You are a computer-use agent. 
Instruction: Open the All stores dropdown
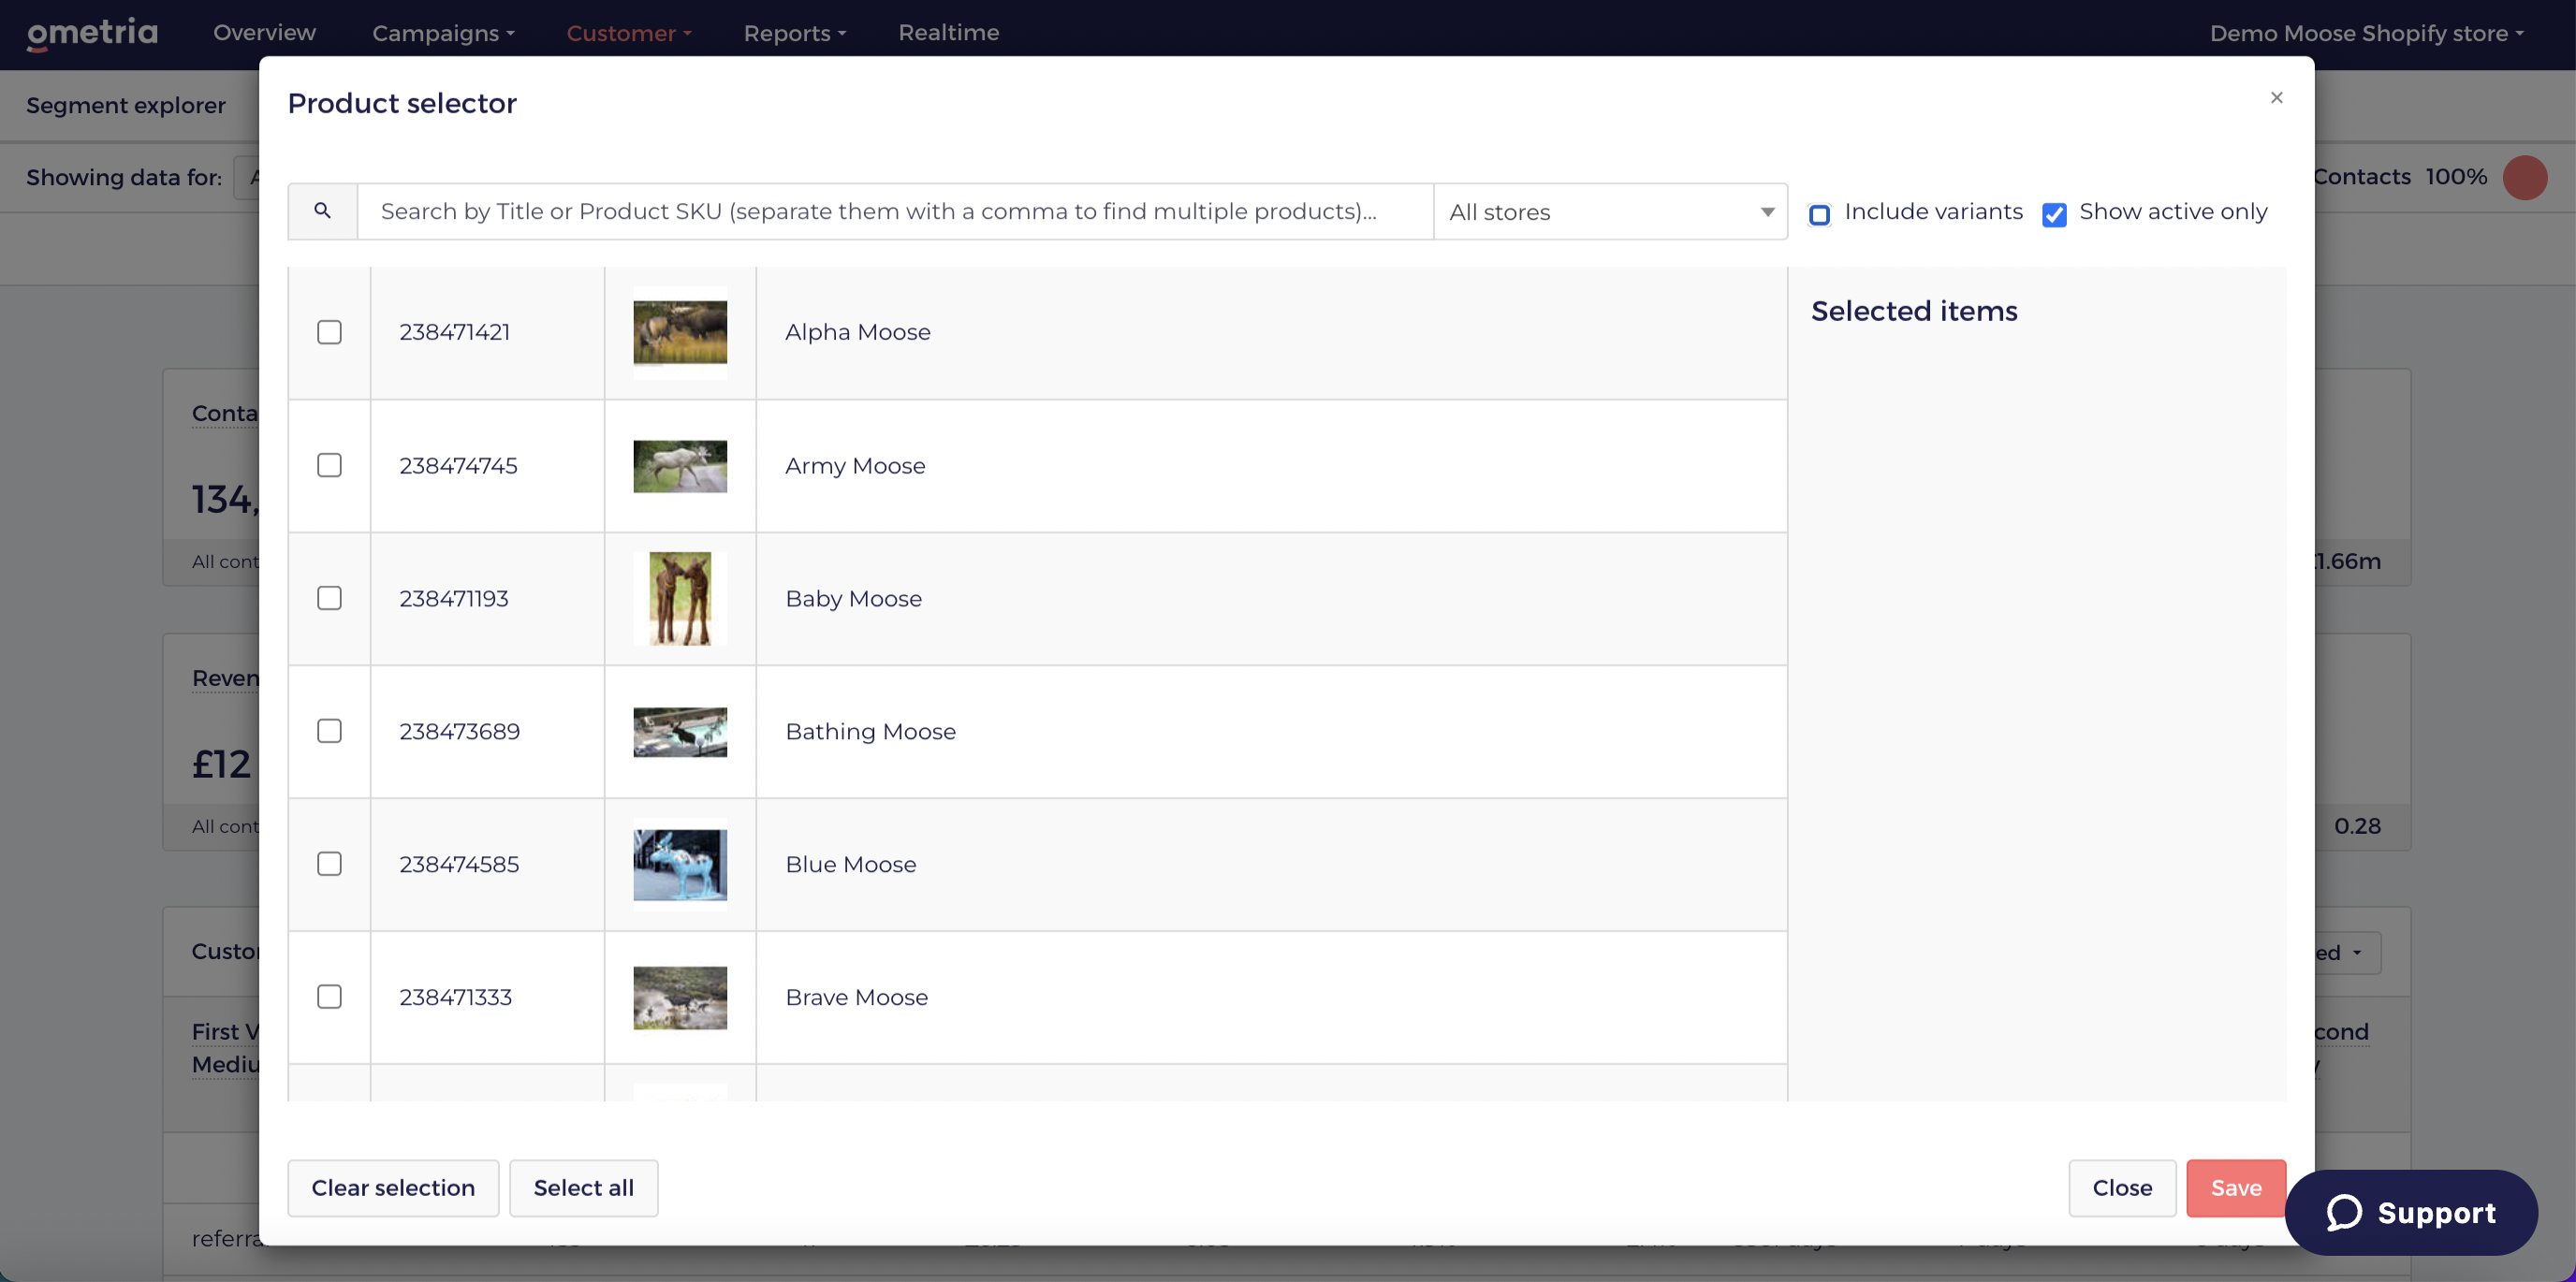coord(1610,212)
